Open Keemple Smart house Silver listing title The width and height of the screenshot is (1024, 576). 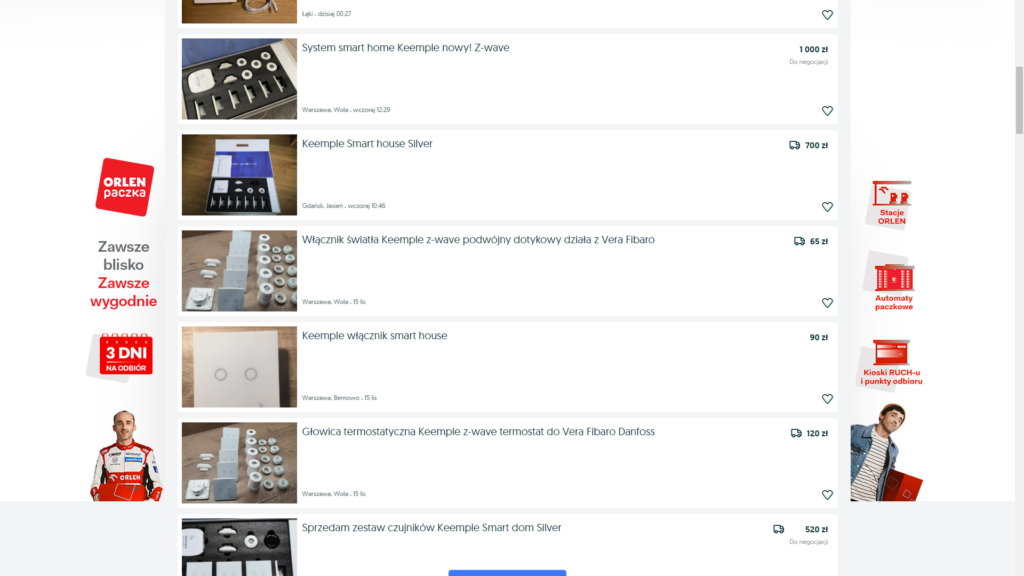point(367,144)
